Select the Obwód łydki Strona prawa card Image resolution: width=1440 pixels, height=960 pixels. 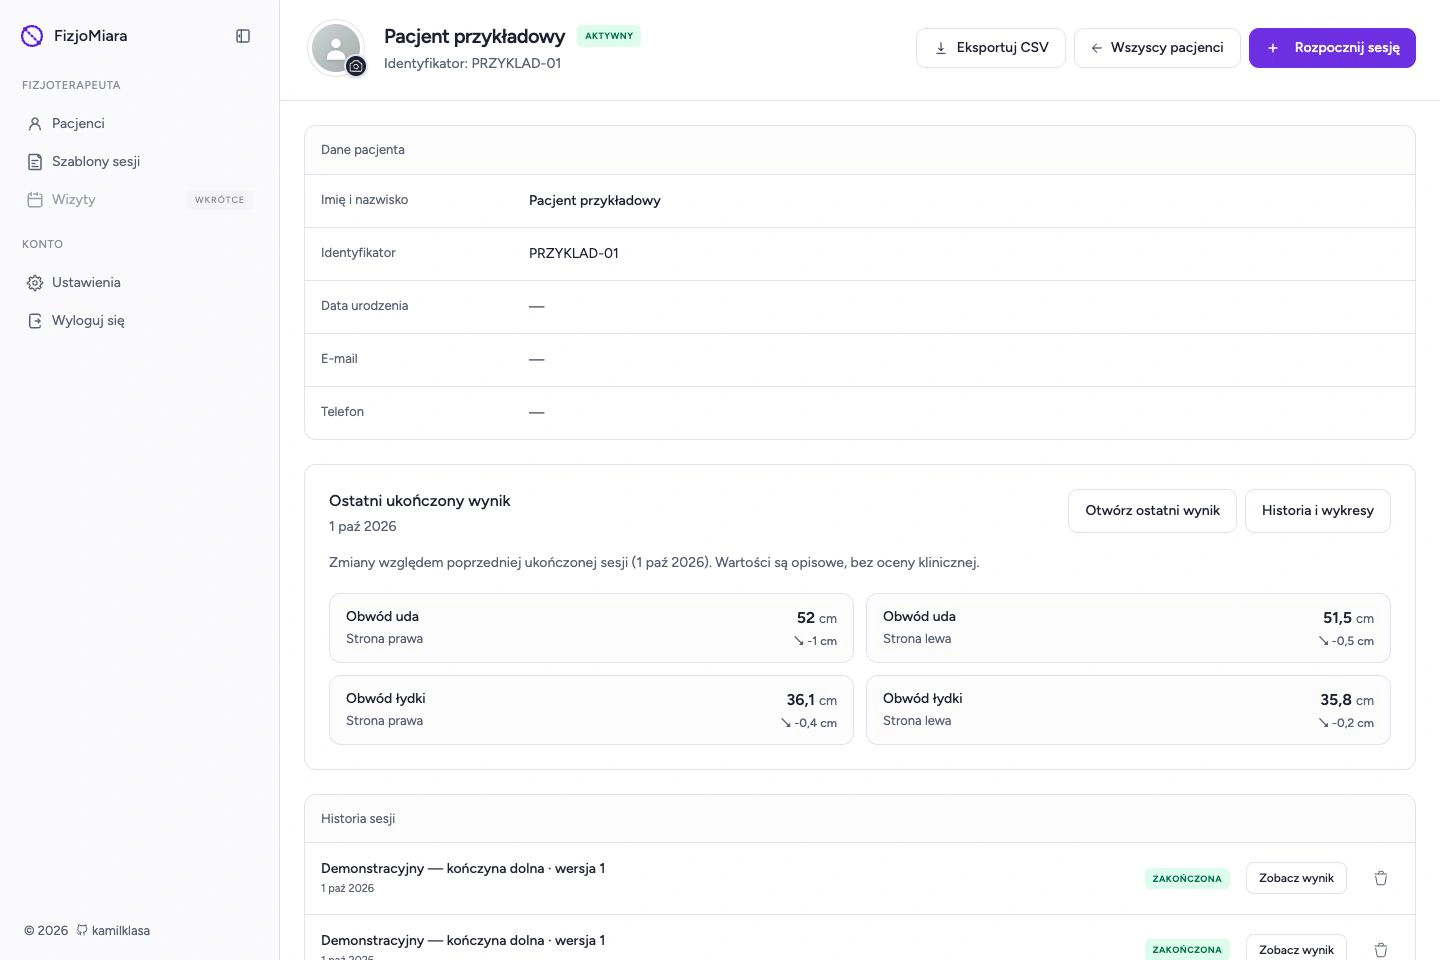tap(591, 710)
